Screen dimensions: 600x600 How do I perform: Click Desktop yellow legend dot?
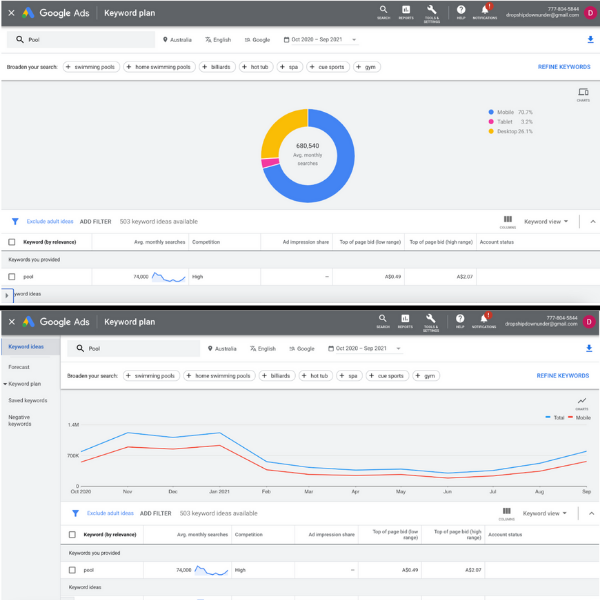(x=491, y=131)
